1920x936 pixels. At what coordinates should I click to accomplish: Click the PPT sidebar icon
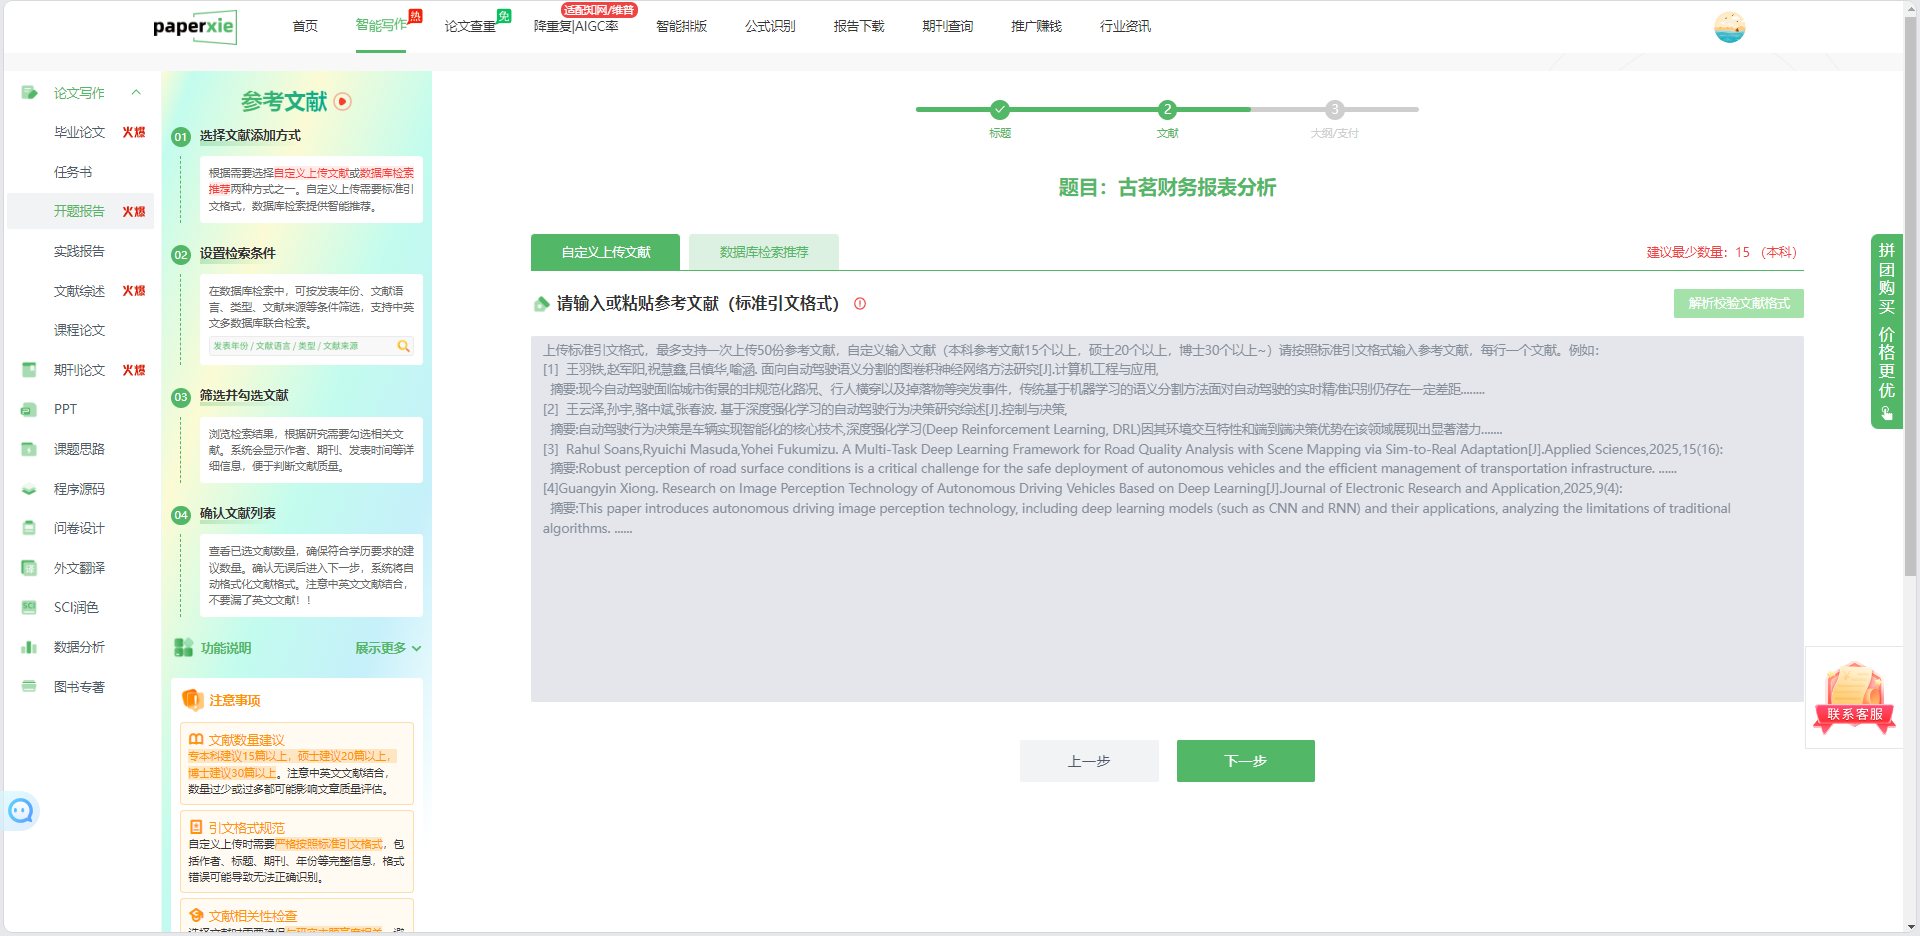[x=29, y=409]
